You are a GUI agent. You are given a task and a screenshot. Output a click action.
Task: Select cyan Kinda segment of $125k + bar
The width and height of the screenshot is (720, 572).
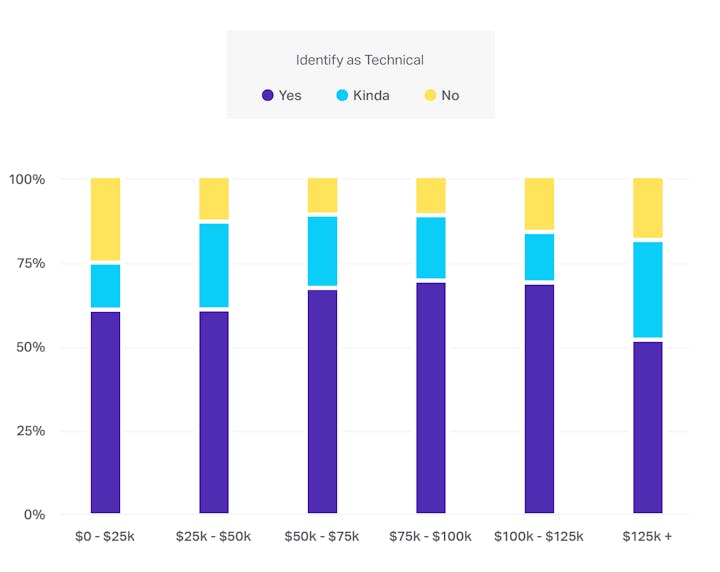point(648,289)
